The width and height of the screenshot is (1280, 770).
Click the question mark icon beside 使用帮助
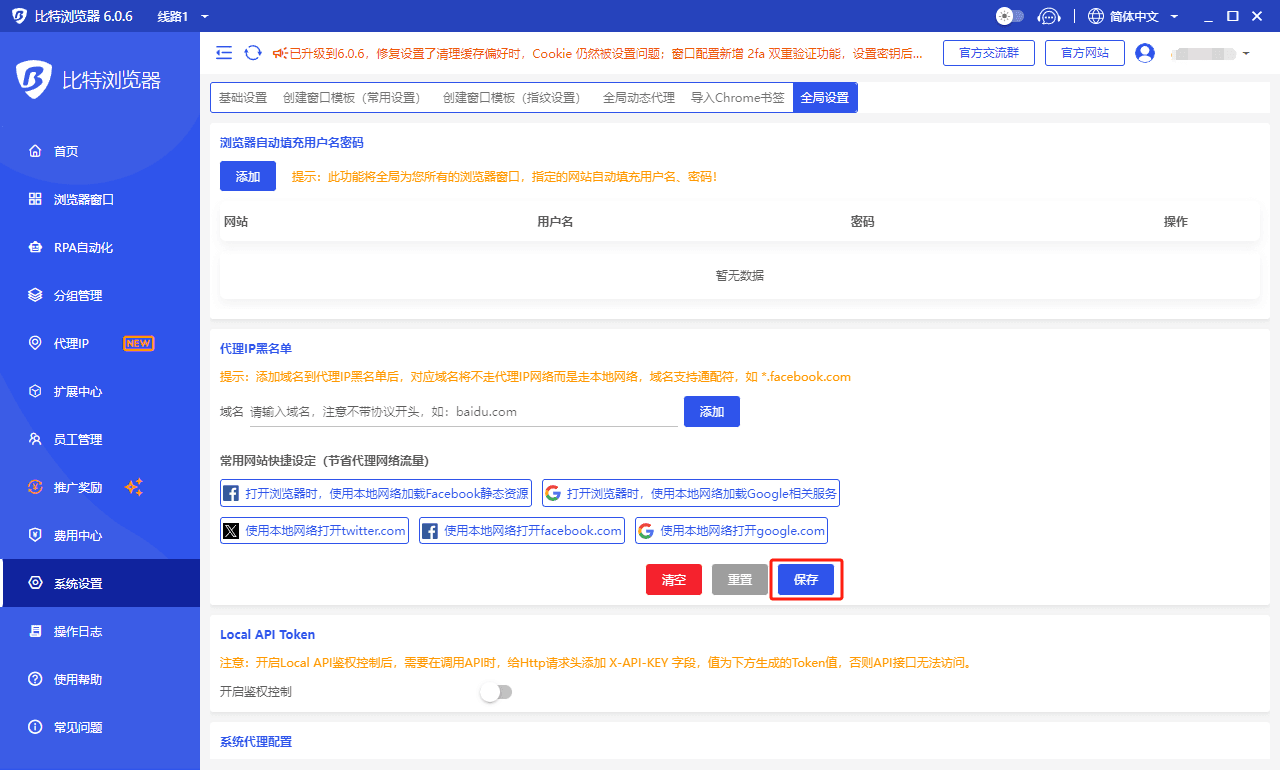[35, 679]
